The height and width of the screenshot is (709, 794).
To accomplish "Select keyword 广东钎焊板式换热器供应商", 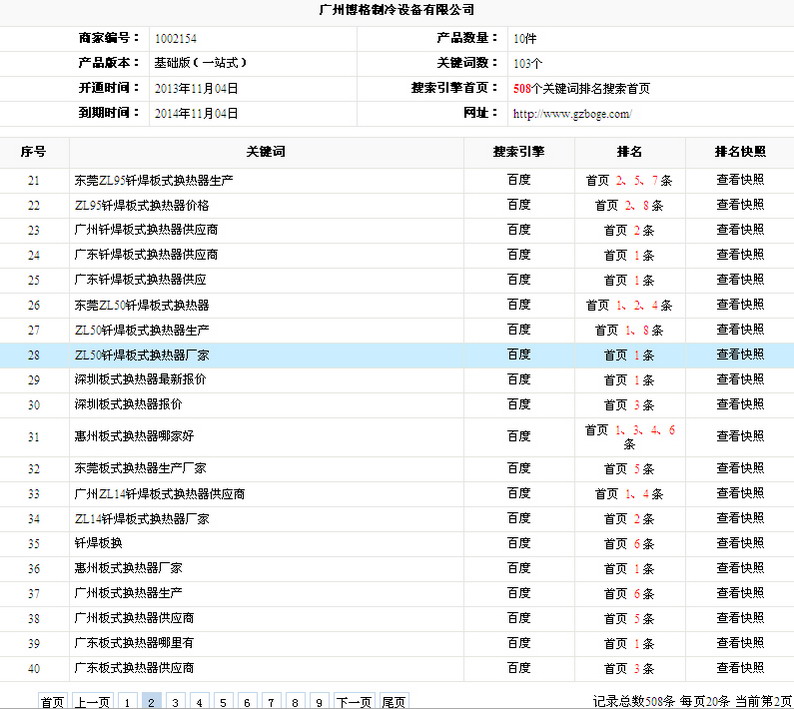I will (x=146, y=255).
